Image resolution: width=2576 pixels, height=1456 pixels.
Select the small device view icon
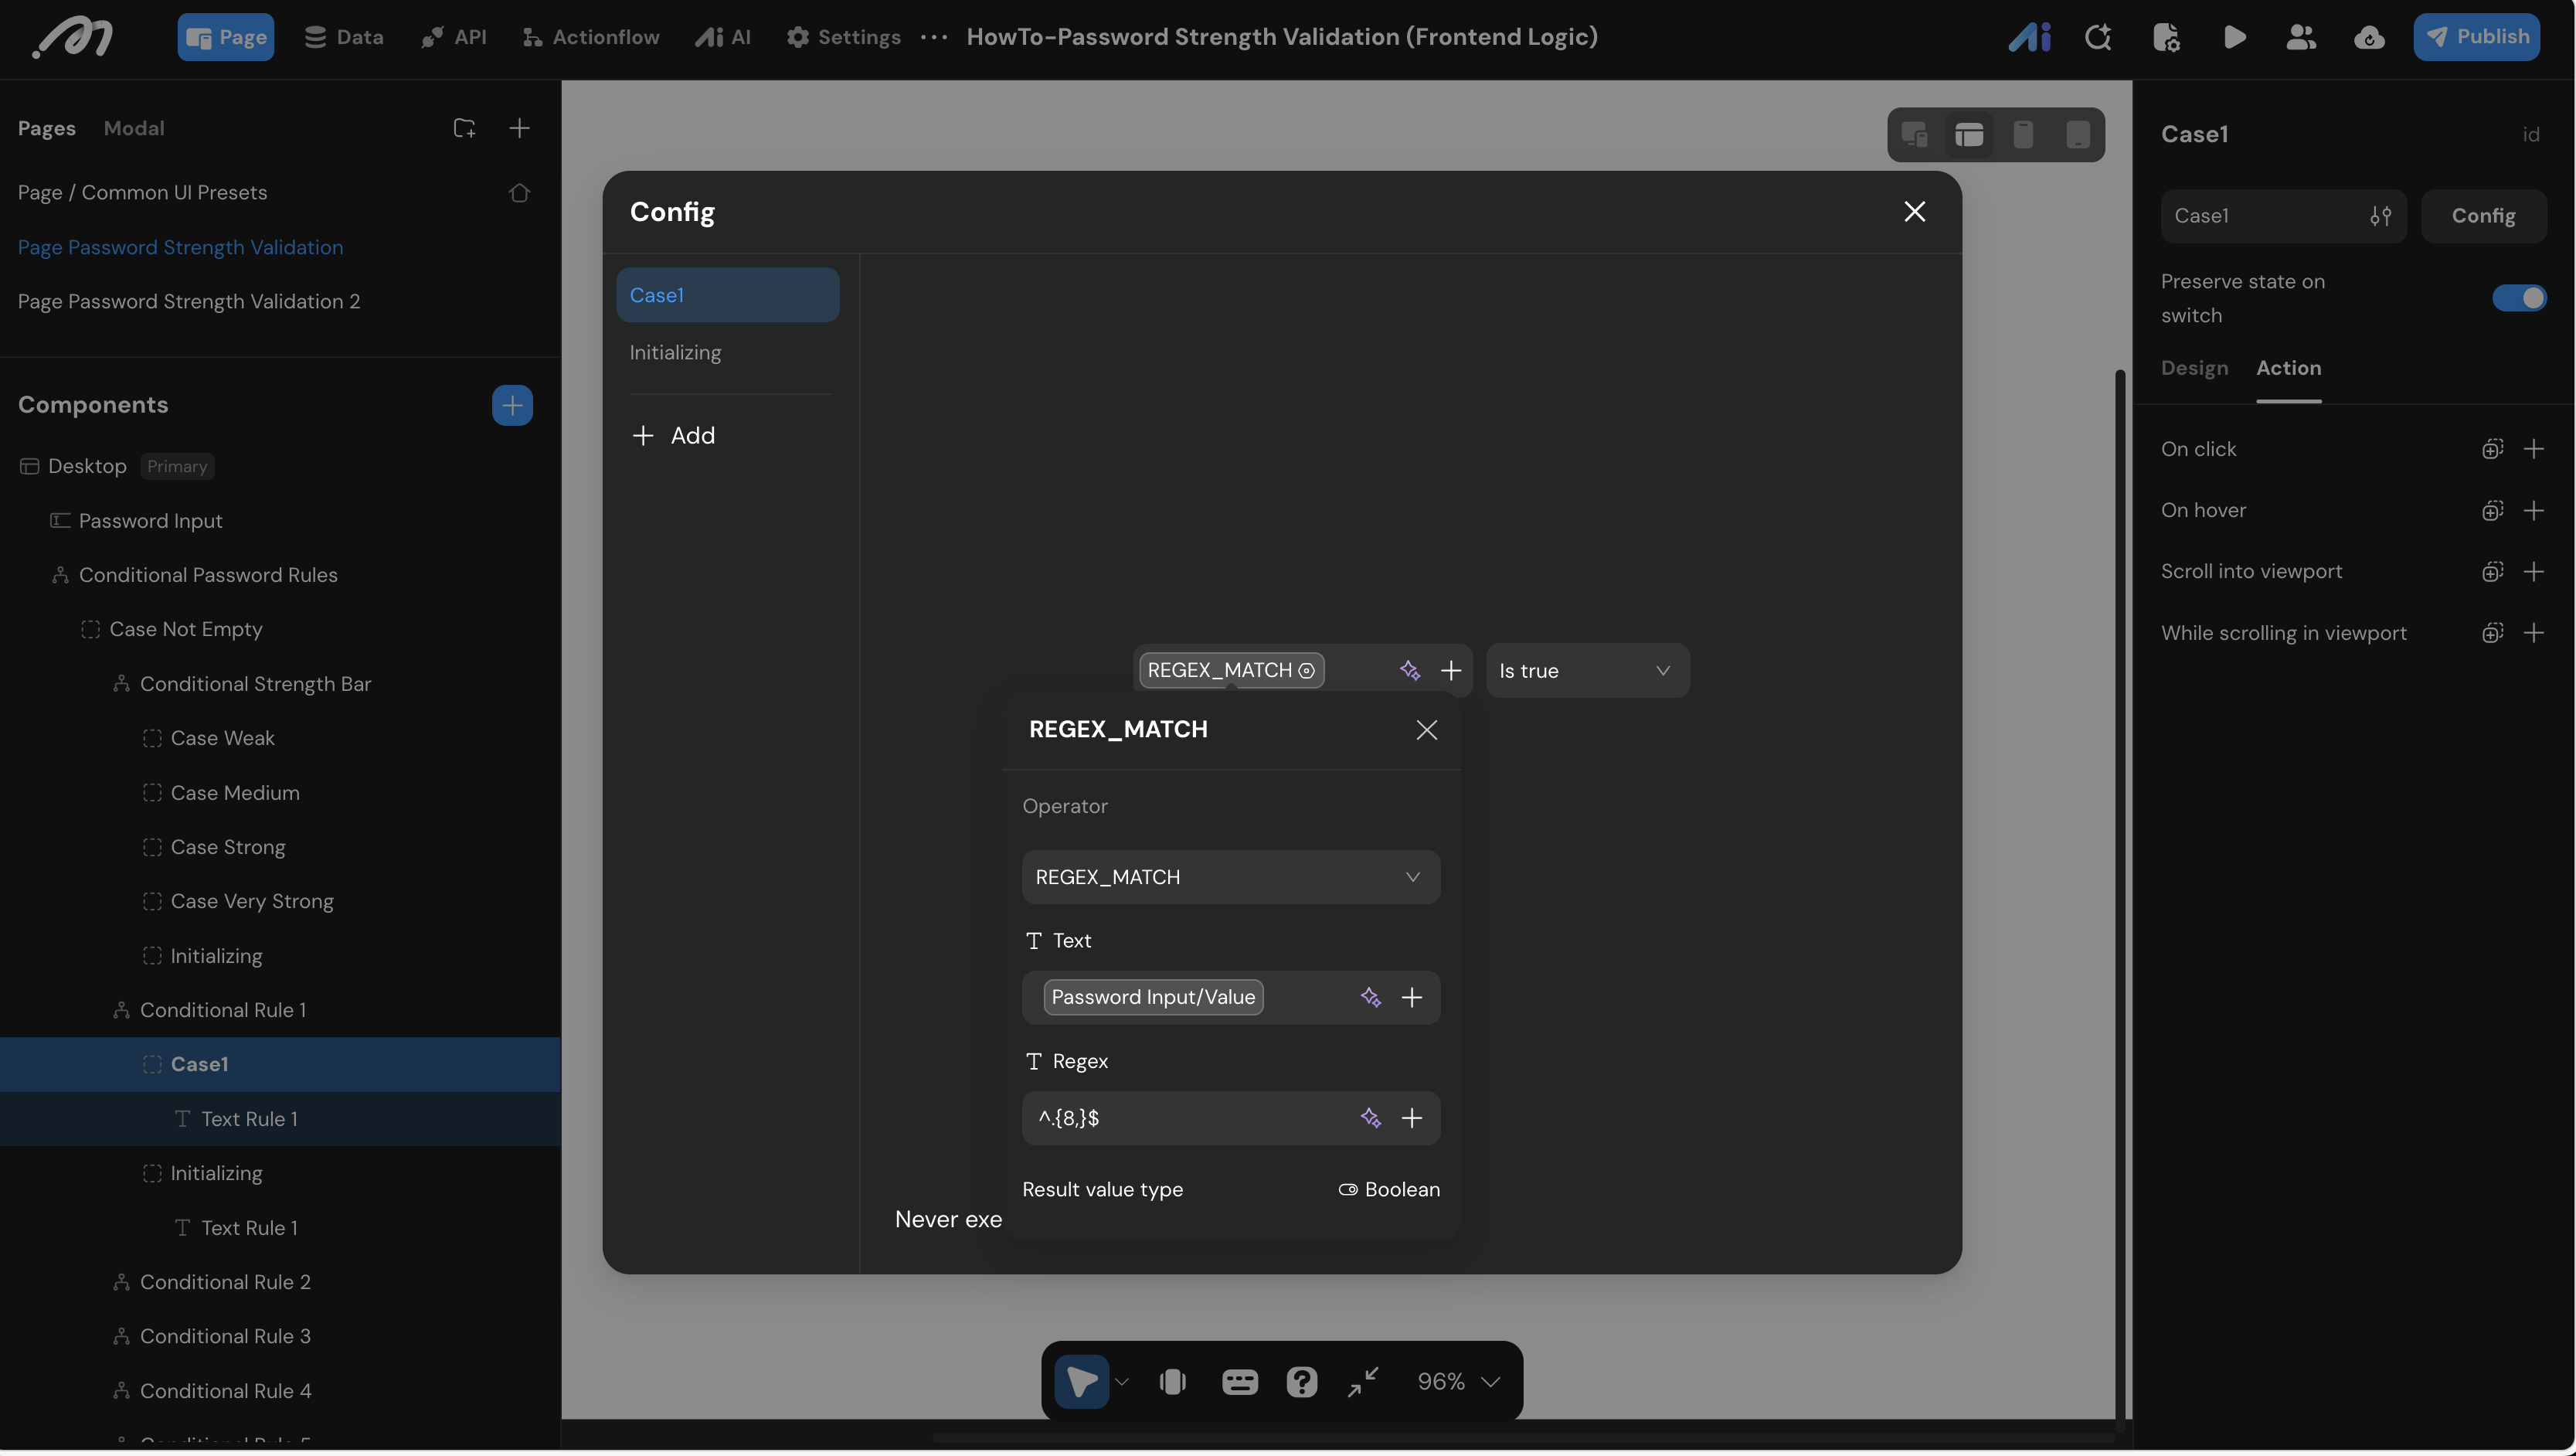pyautogui.click(x=2078, y=134)
